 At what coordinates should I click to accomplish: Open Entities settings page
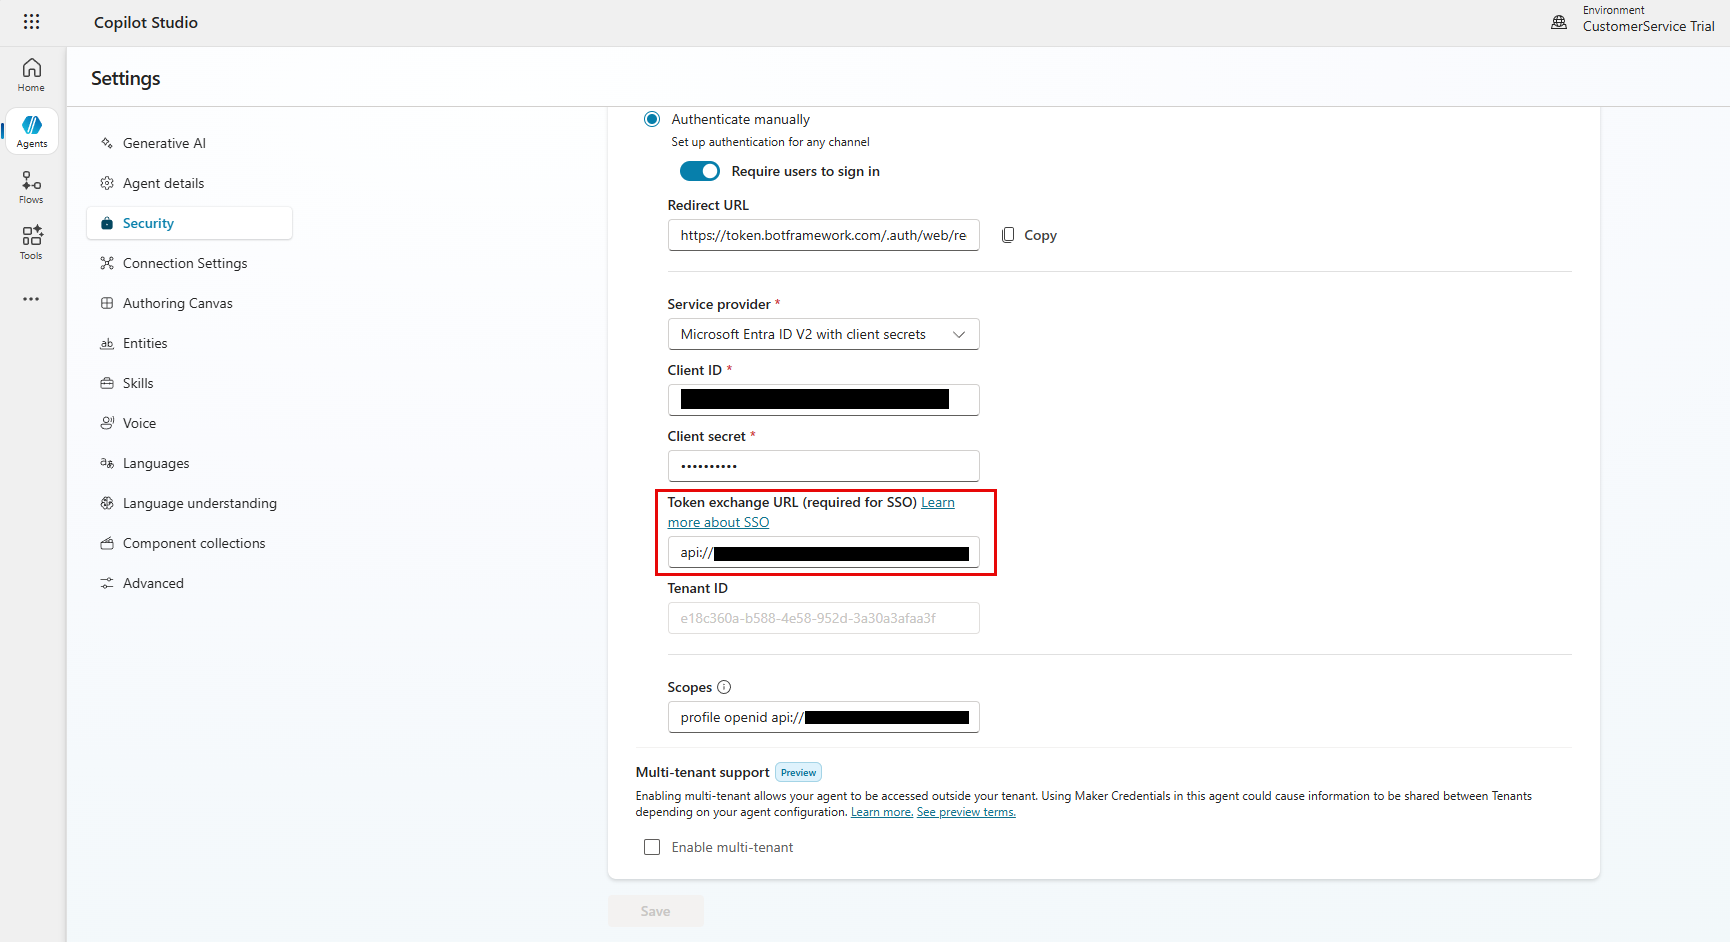tap(189, 343)
